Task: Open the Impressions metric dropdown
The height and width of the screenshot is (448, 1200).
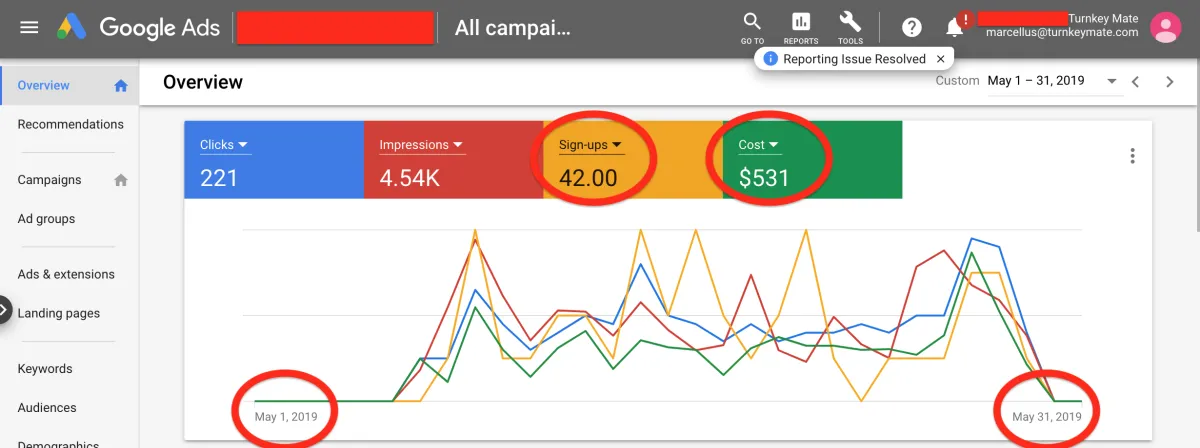Action: pyautogui.click(x=421, y=145)
